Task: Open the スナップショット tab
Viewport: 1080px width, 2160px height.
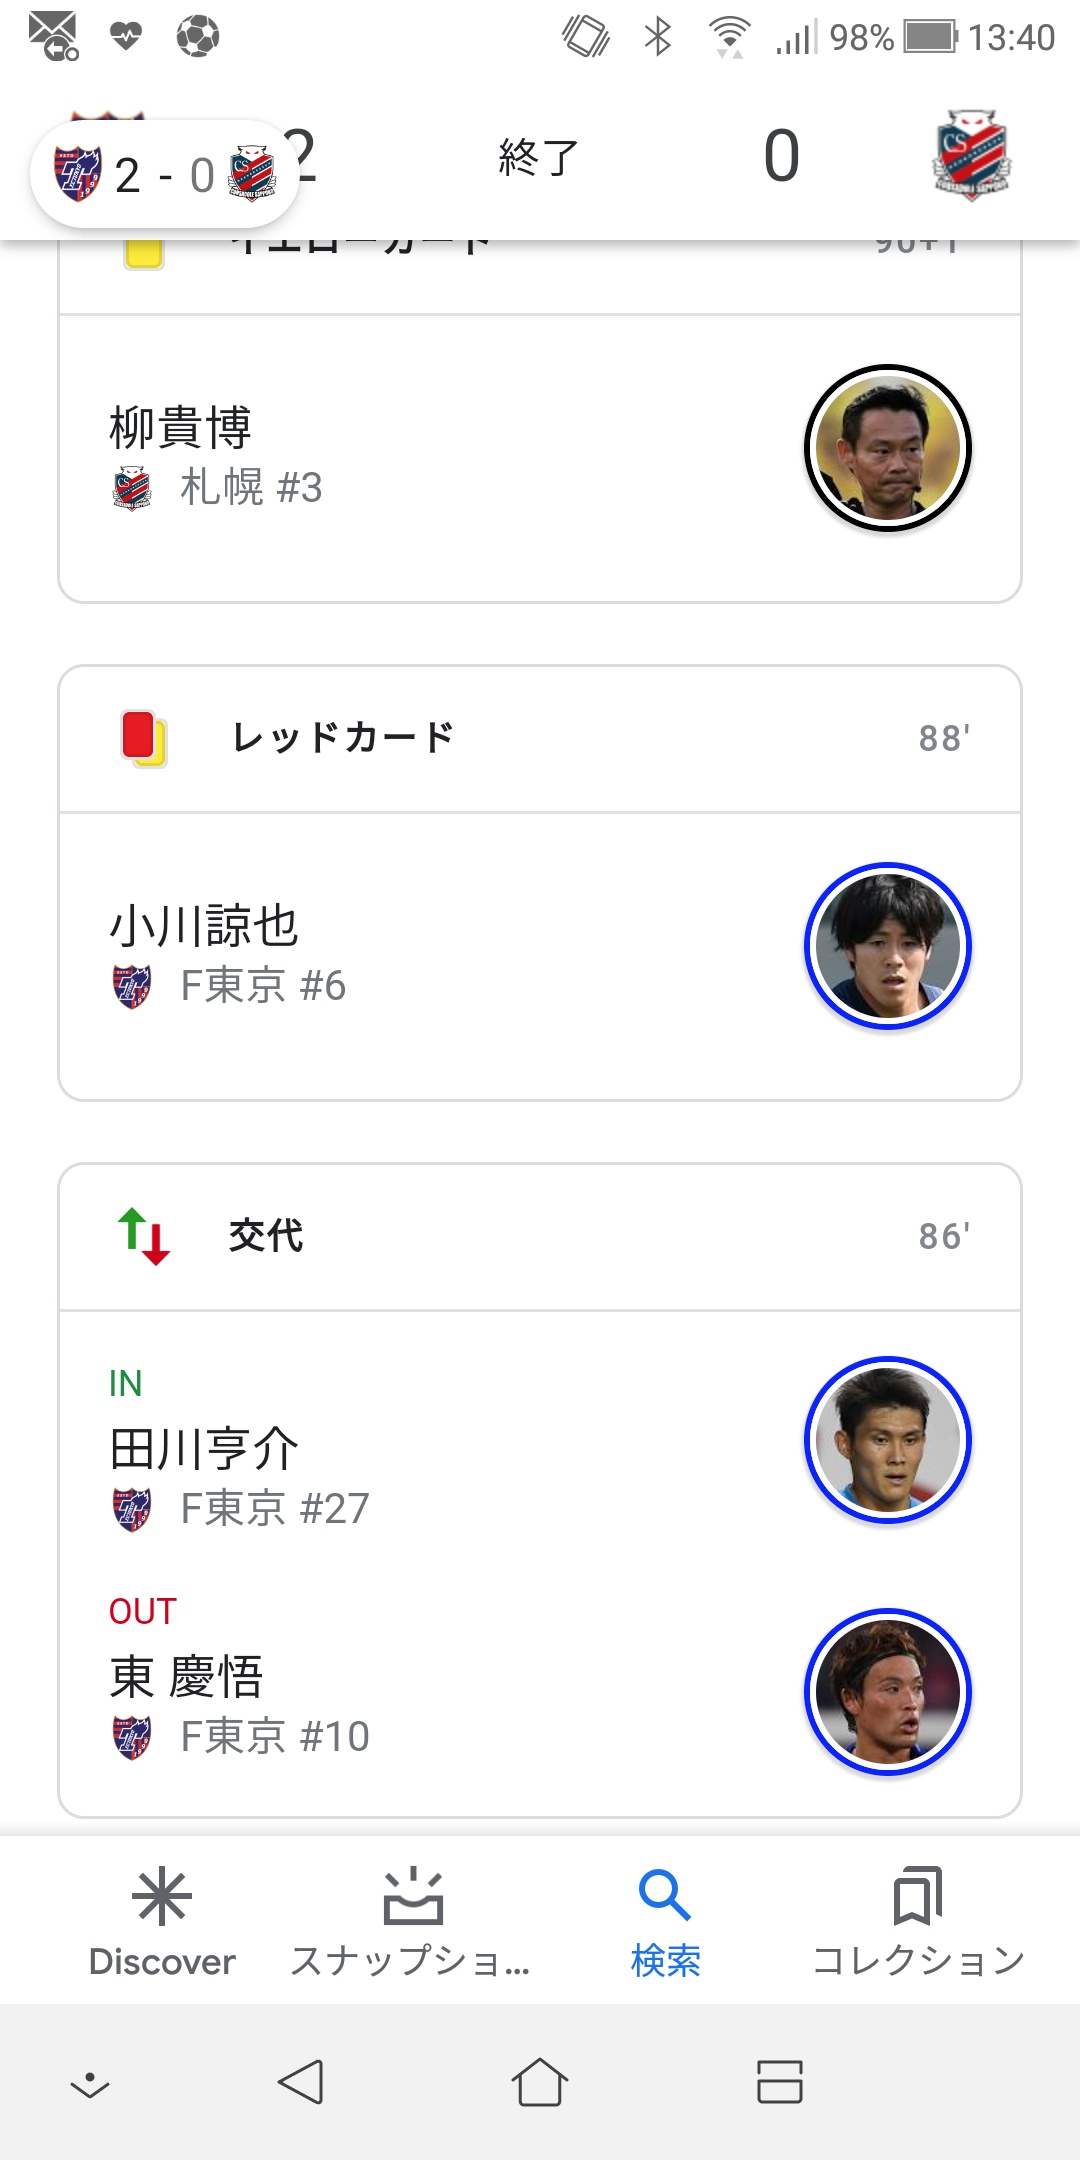Action: [x=412, y=1922]
